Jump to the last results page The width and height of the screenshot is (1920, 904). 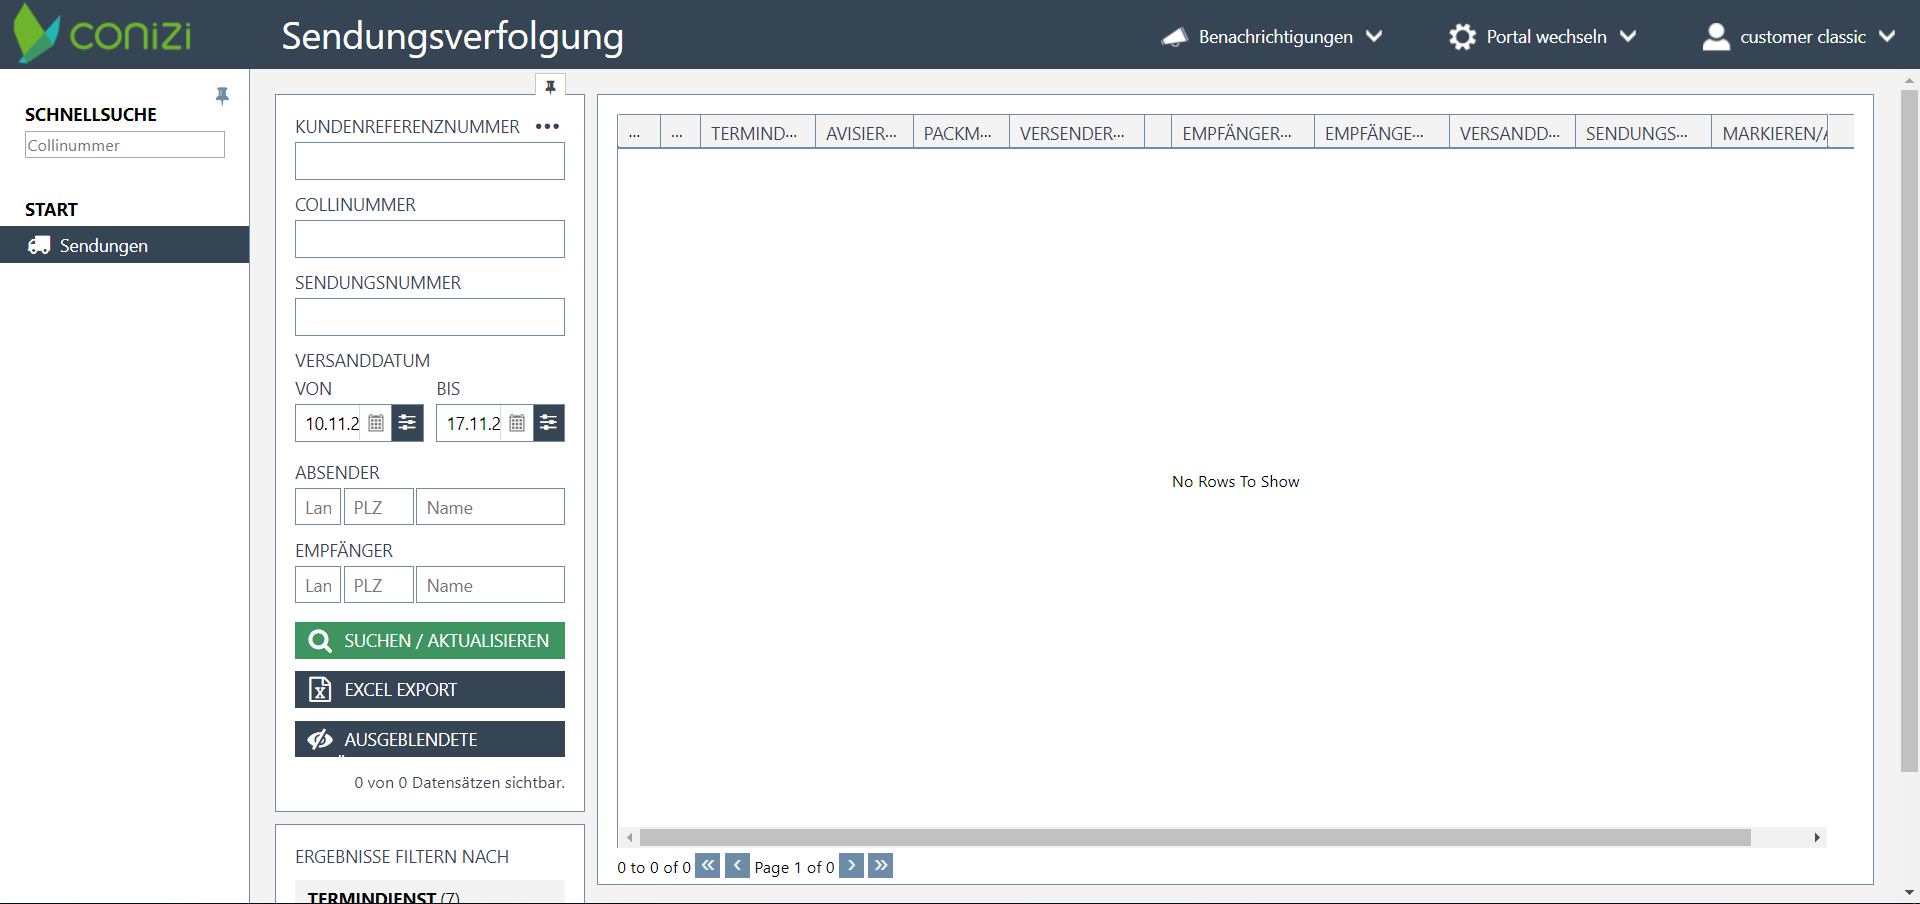pos(880,866)
